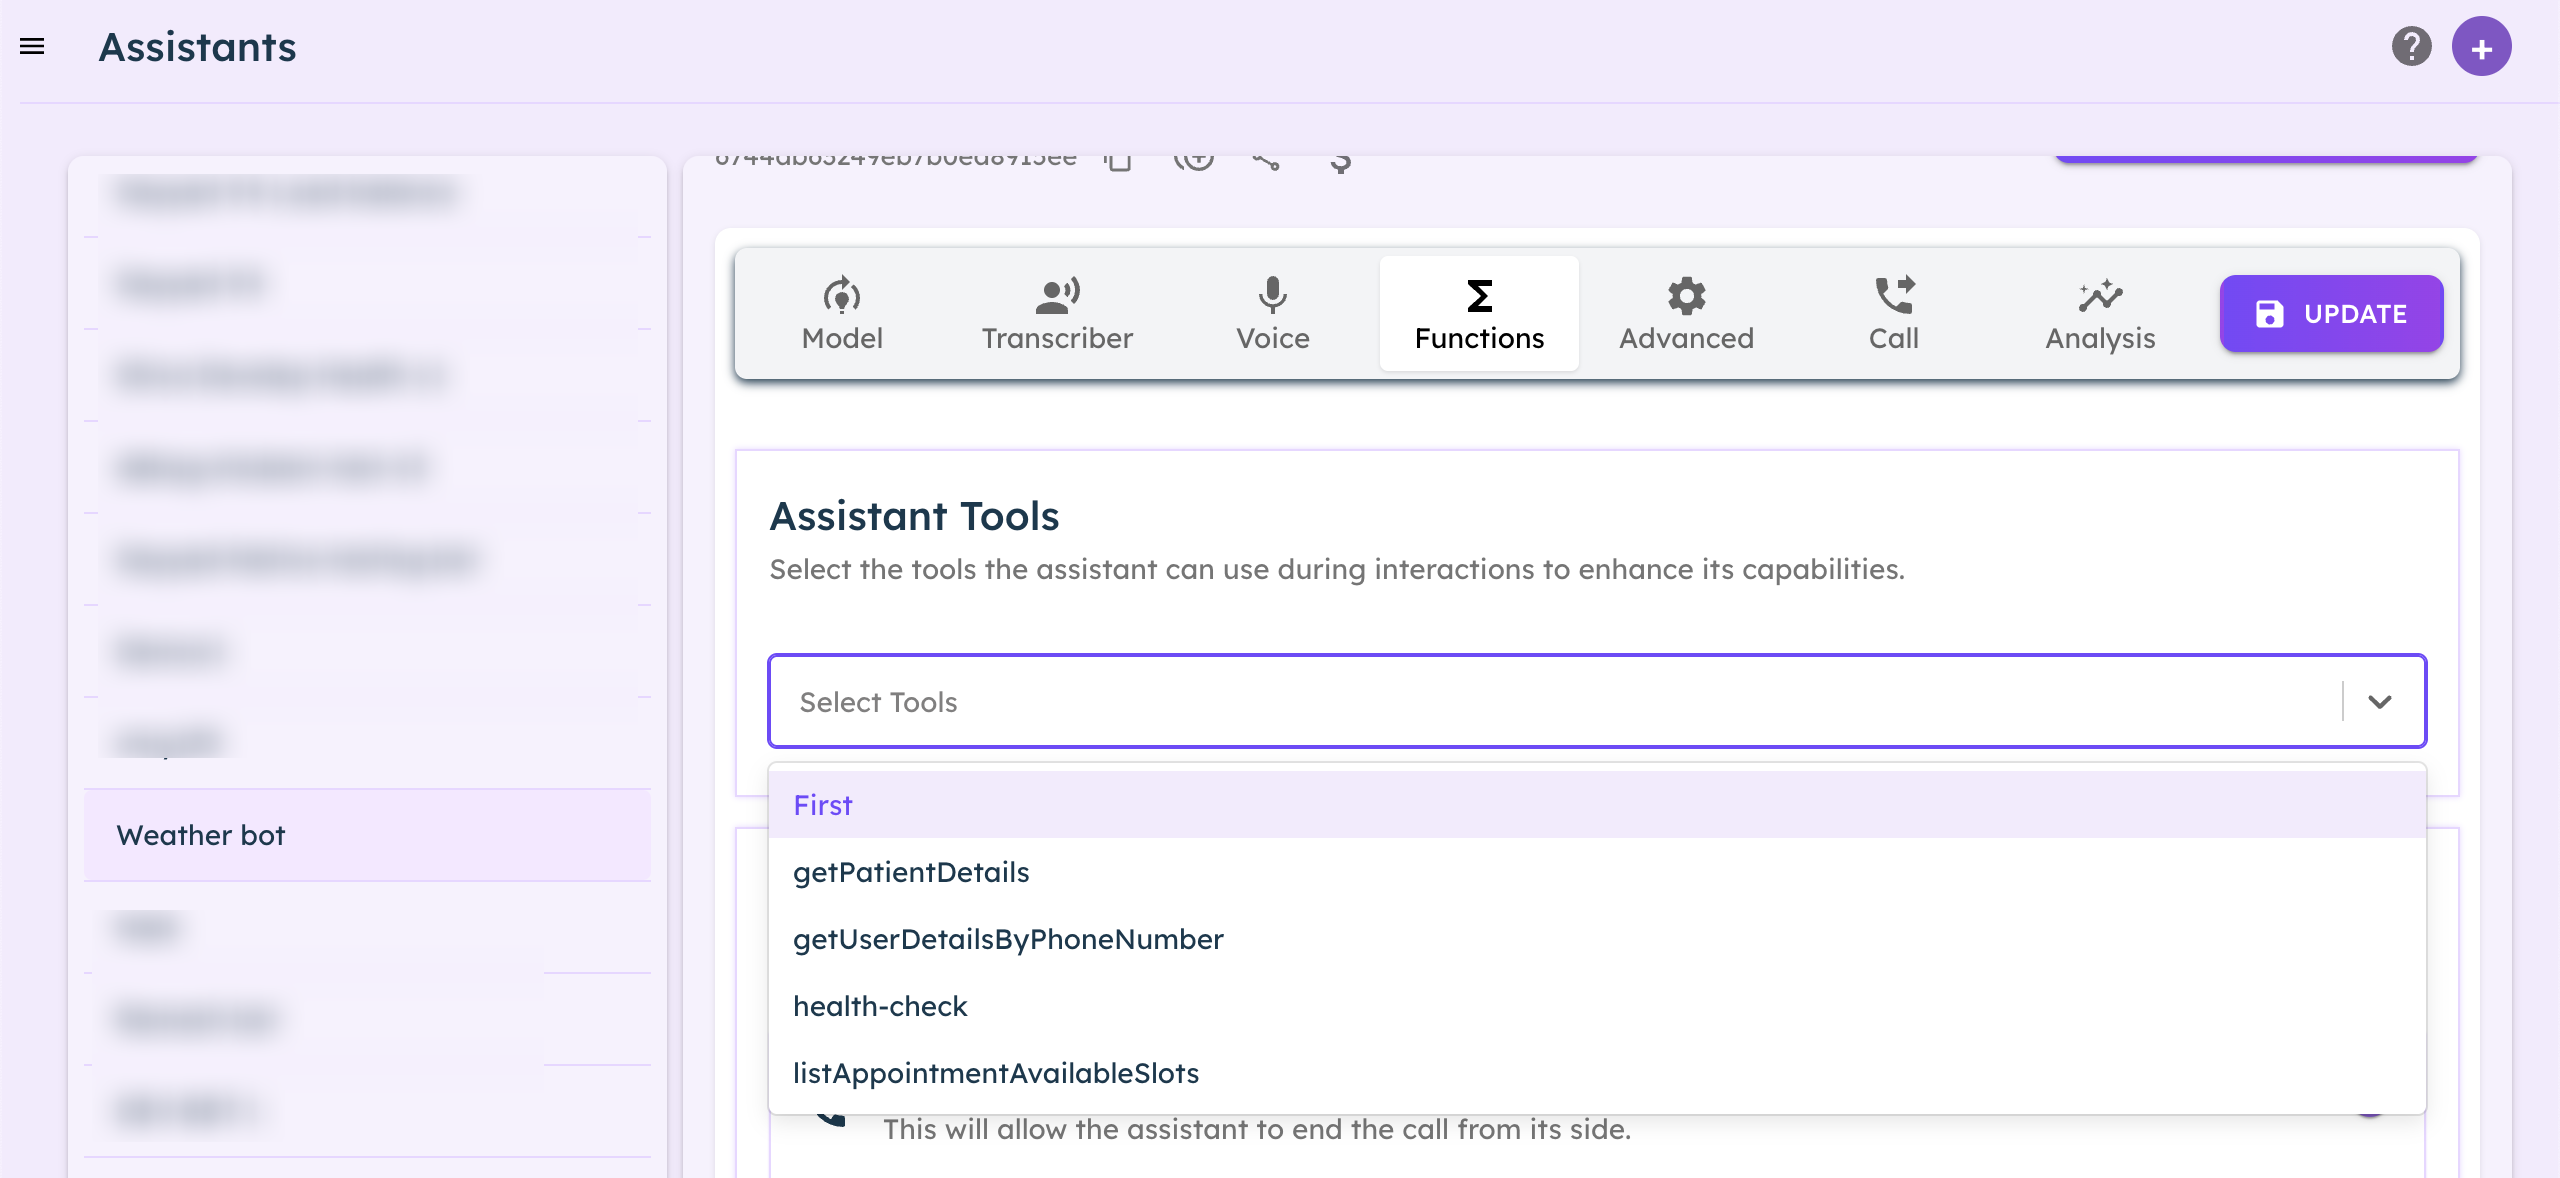Click the duplicate assistant icon
Viewport: 2560px width, 1178px height.
[1193, 160]
